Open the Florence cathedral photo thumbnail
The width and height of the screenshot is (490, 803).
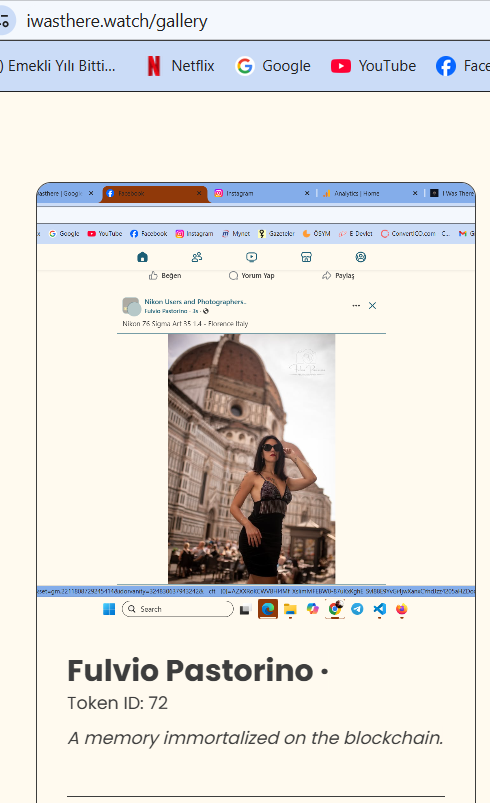pyautogui.click(x=251, y=459)
